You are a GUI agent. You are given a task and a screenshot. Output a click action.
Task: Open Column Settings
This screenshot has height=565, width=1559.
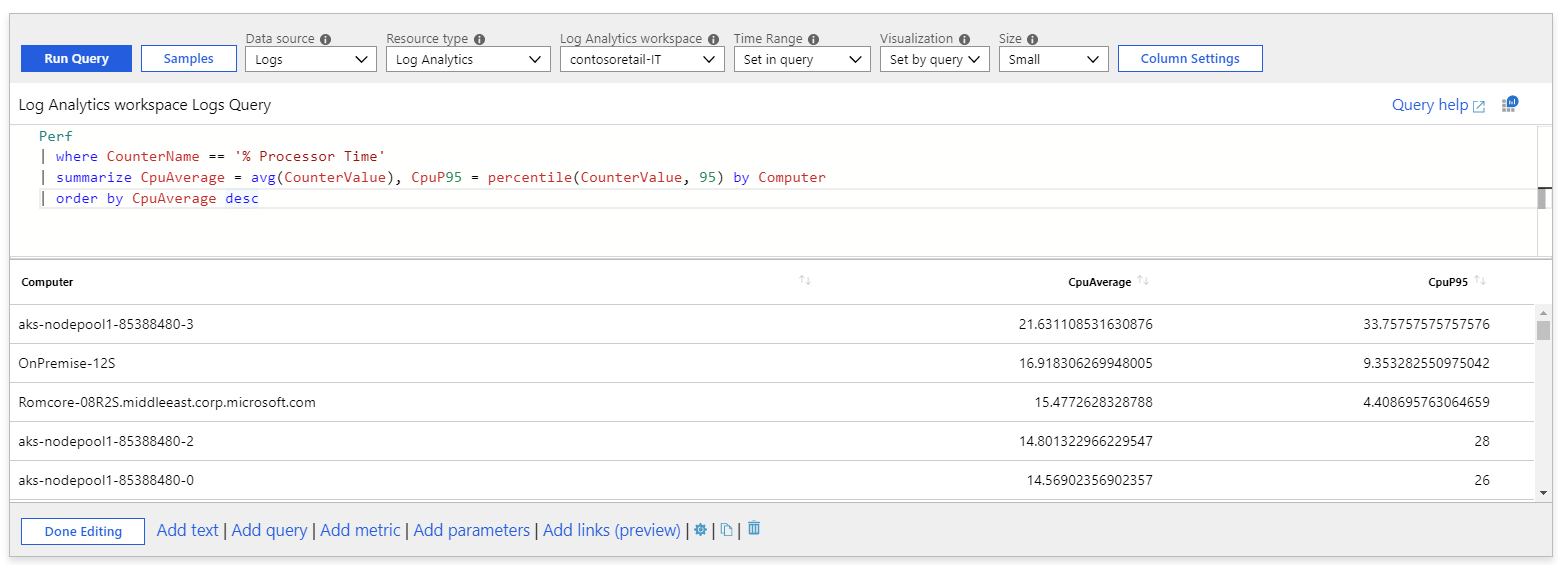pos(1190,59)
